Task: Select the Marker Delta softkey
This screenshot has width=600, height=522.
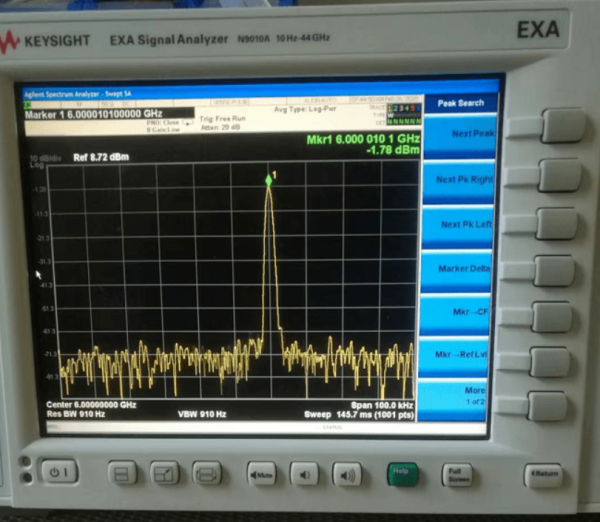Action: 460,269
